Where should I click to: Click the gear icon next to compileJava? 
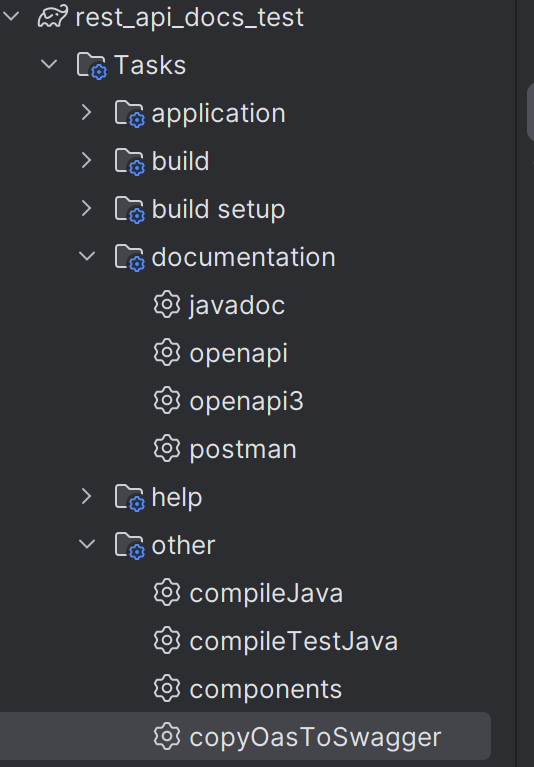click(x=167, y=592)
